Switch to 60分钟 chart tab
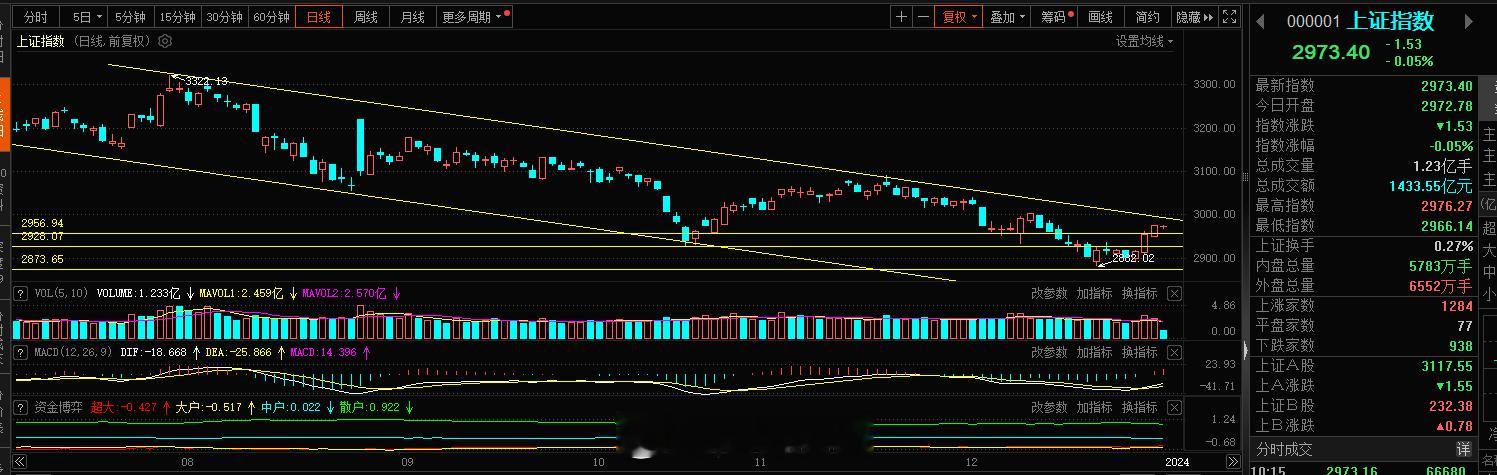Image resolution: width=1497 pixels, height=475 pixels. [x=272, y=17]
